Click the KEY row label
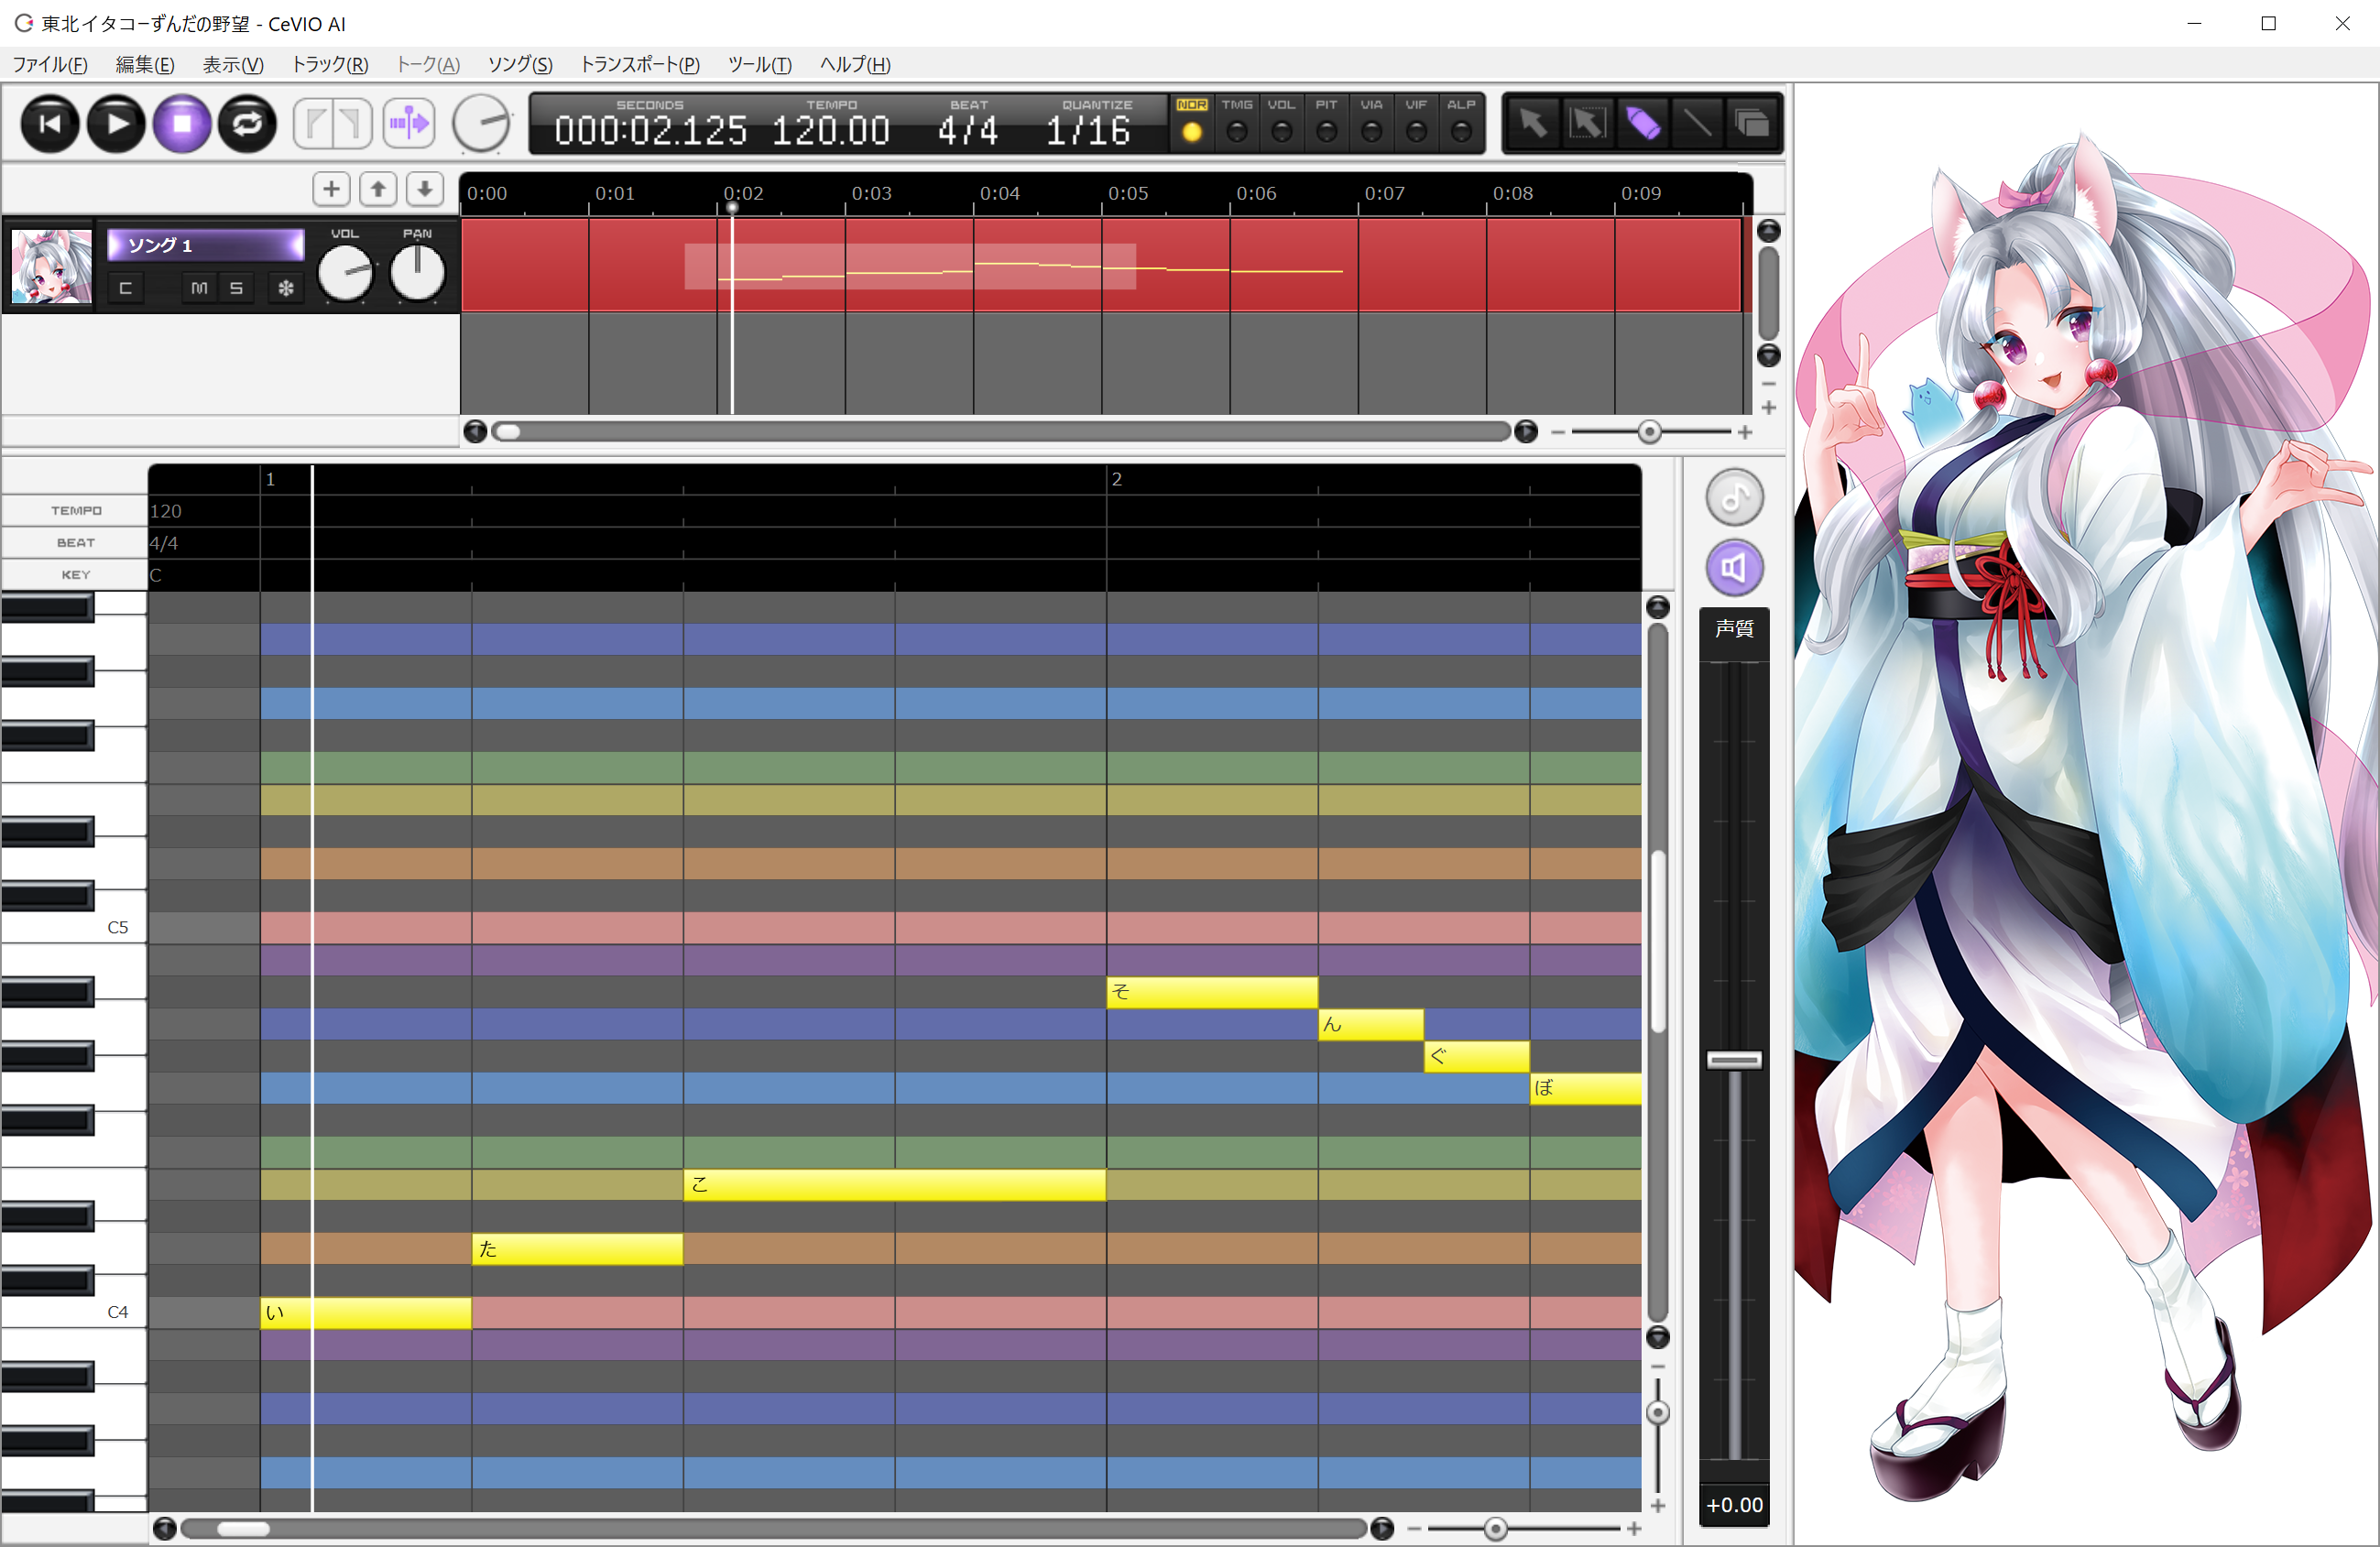The width and height of the screenshot is (2380, 1547). tap(76, 575)
